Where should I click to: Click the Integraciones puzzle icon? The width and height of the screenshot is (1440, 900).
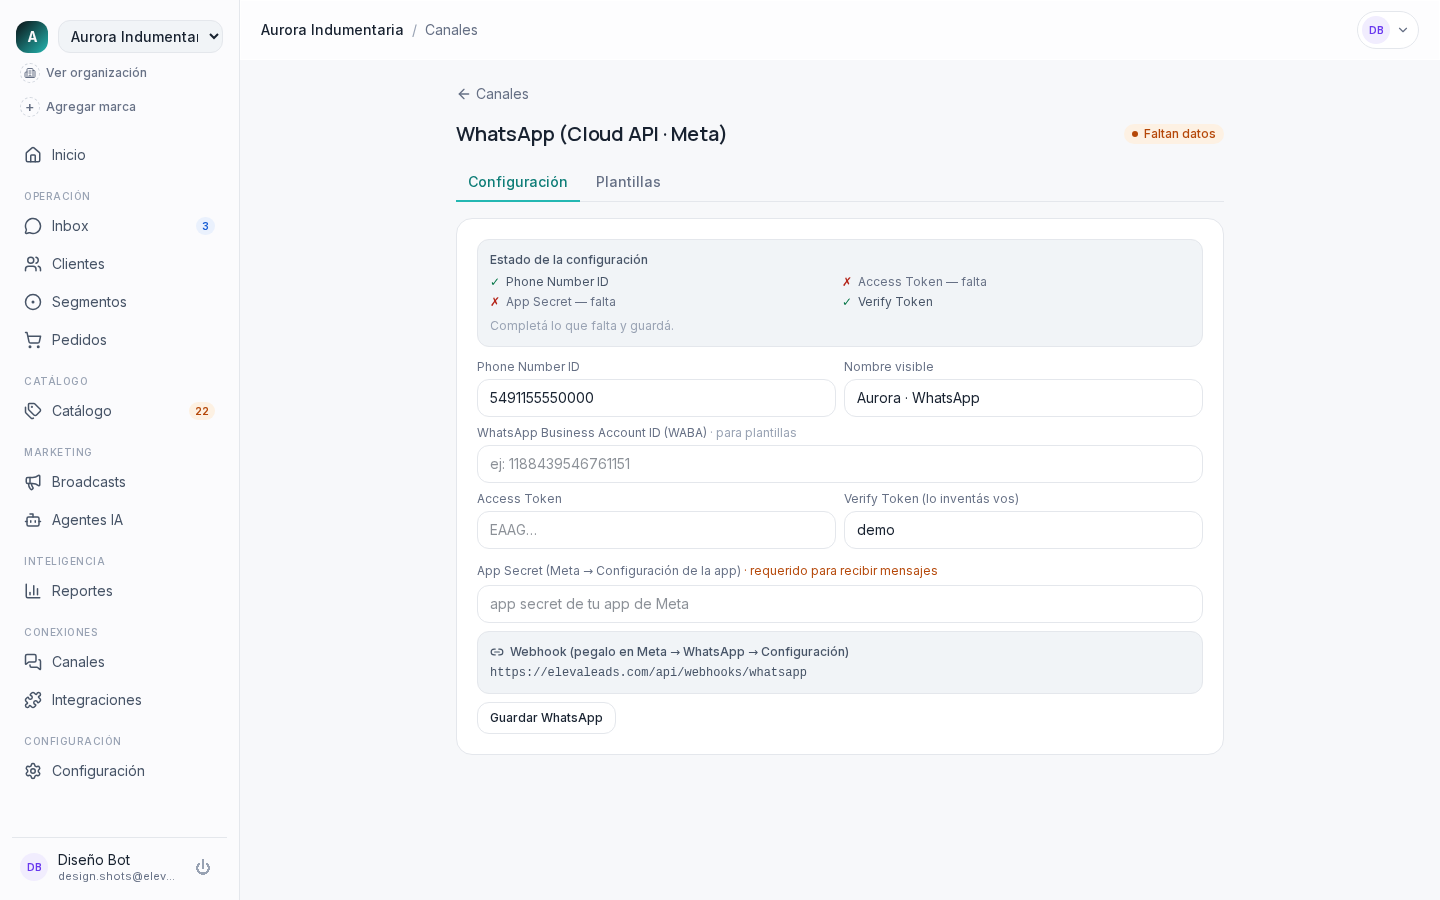coord(33,700)
